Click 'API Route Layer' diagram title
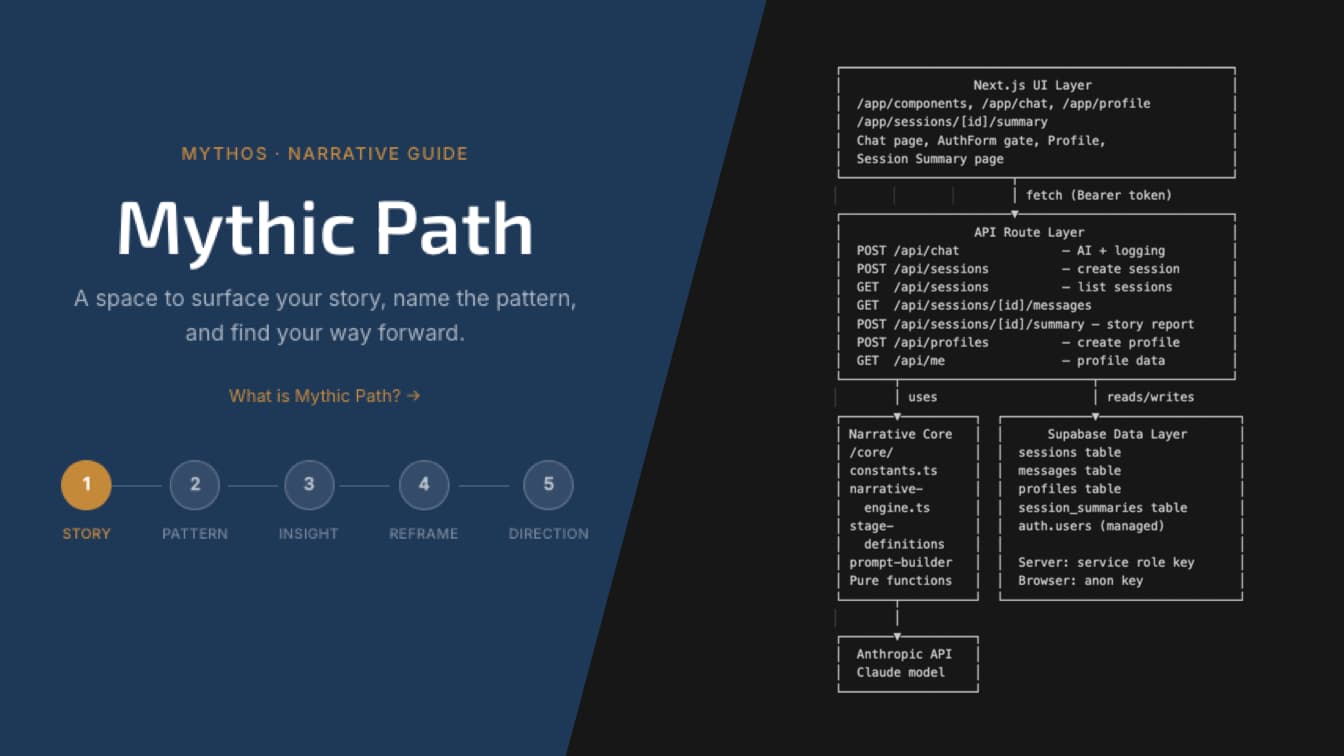 click(x=1030, y=232)
